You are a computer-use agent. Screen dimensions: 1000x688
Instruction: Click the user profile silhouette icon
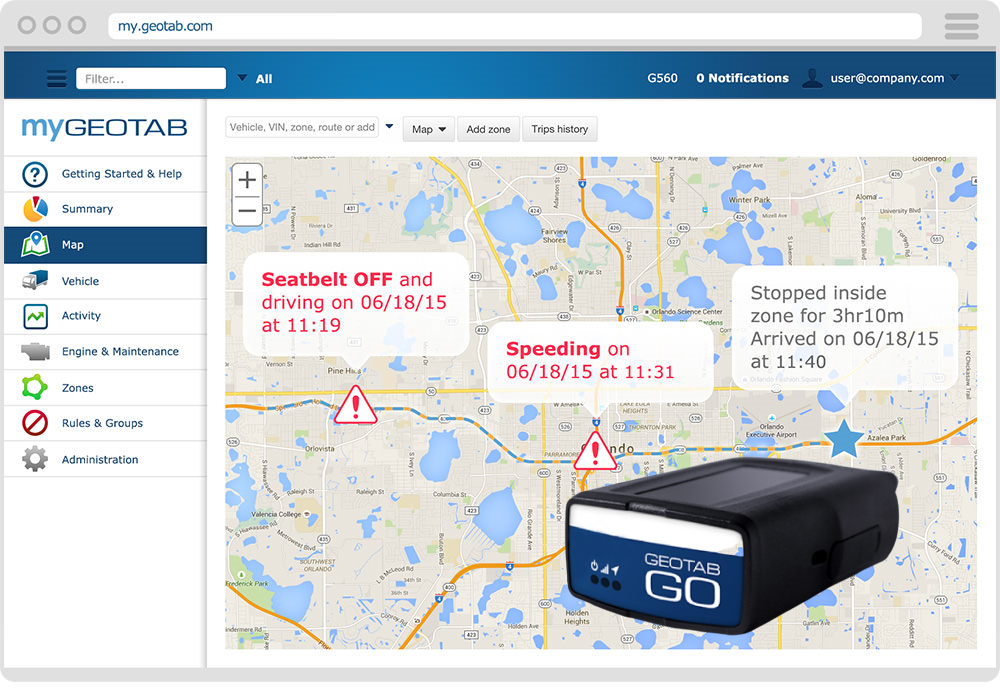(812, 78)
